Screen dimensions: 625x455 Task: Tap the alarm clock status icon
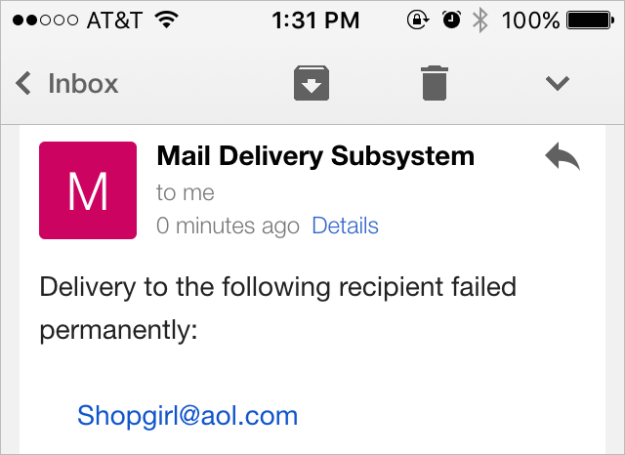pos(452,20)
